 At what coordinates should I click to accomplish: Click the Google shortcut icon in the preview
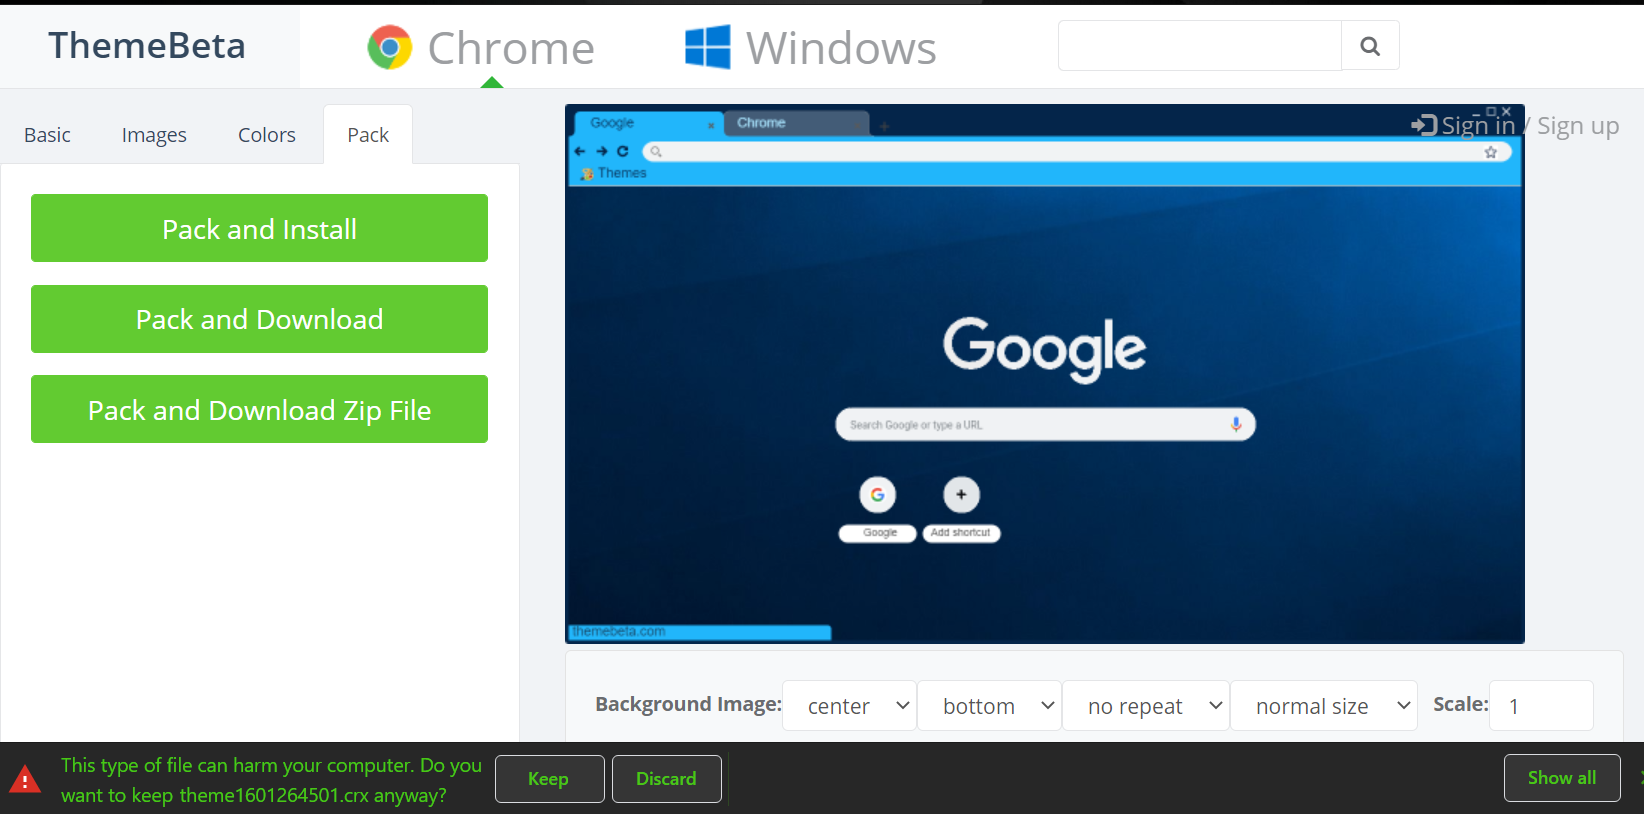pos(878,494)
